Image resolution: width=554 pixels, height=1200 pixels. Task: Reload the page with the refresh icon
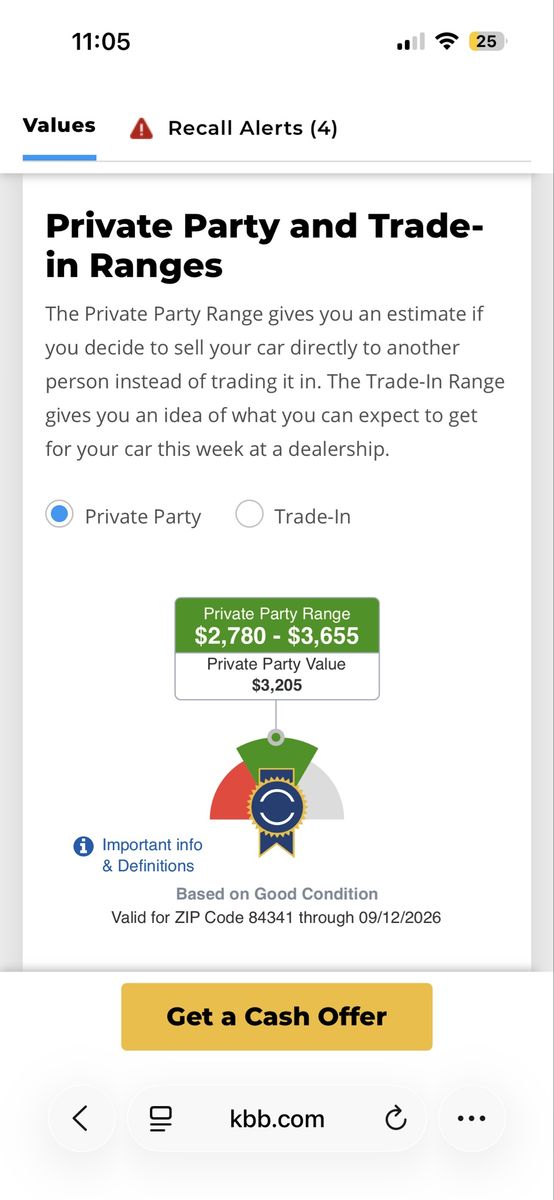tap(396, 1118)
